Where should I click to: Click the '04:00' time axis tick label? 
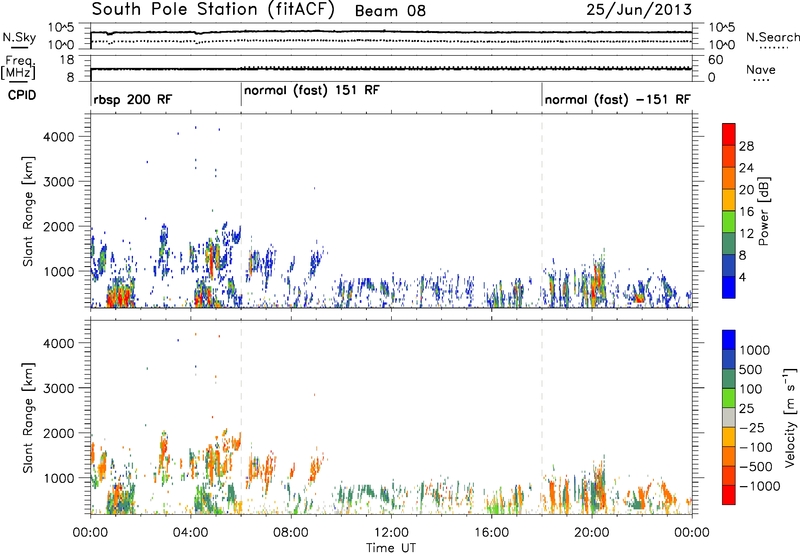[x=190, y=533]
